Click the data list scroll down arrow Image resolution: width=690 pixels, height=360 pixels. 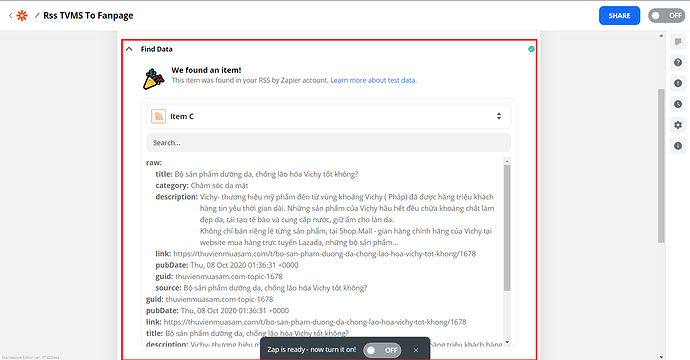click(x=507, y=342)
